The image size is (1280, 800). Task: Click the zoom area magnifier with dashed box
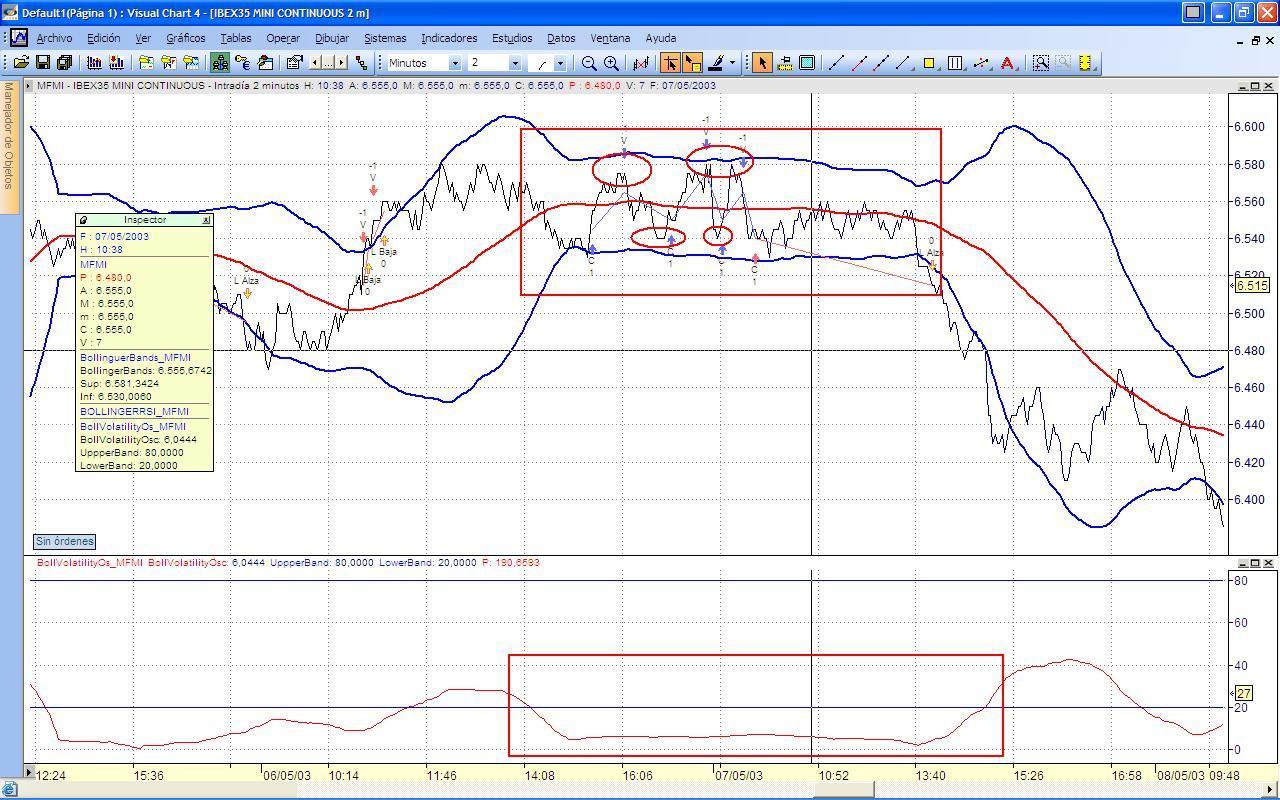(1041, 63)
